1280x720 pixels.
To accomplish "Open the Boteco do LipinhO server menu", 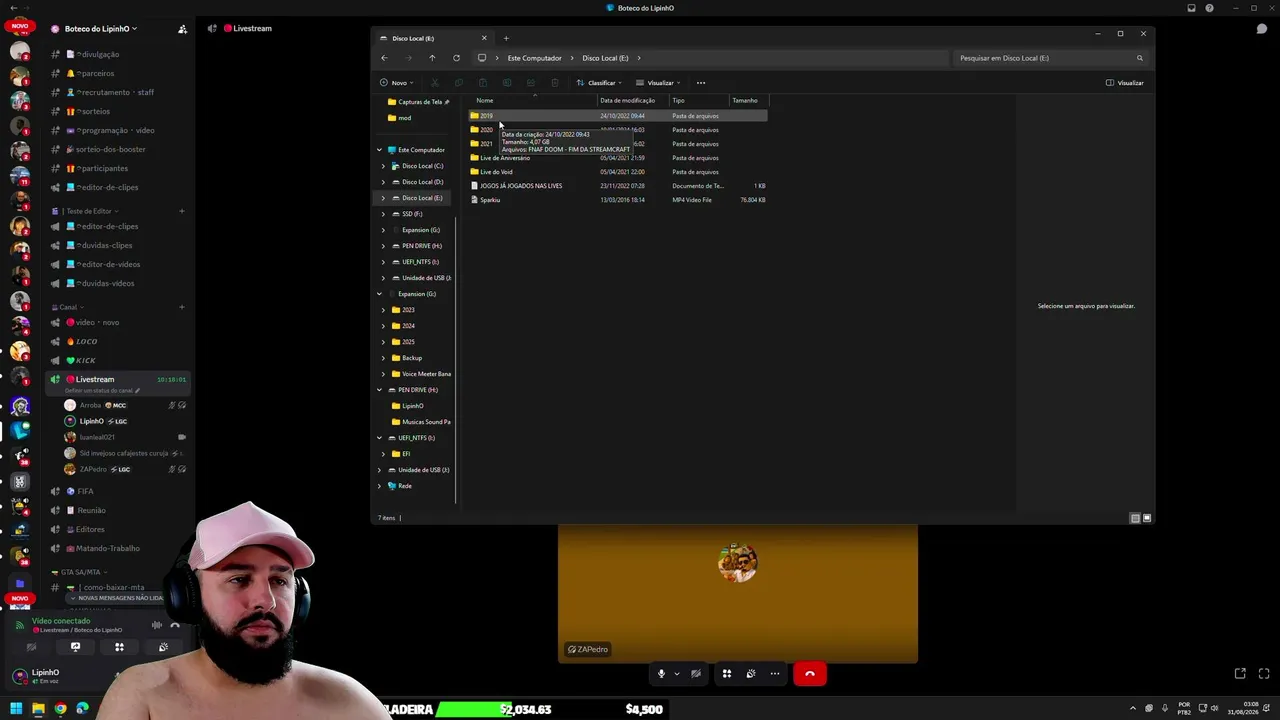I will pyautogui.click(x=101, y=29).
